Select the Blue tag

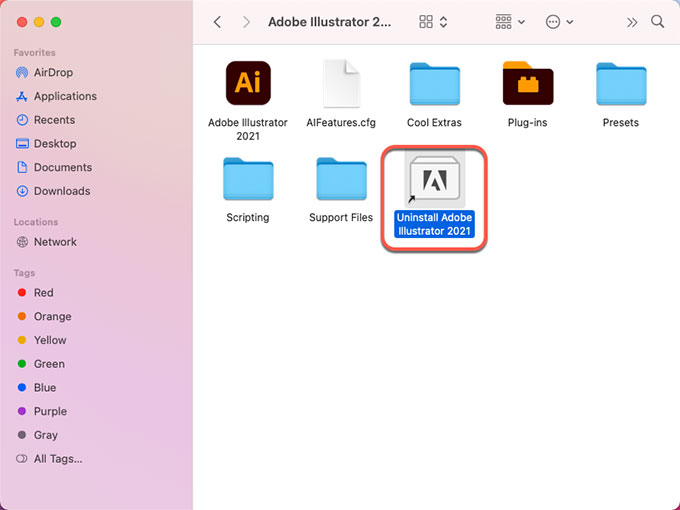click(36, 388)
